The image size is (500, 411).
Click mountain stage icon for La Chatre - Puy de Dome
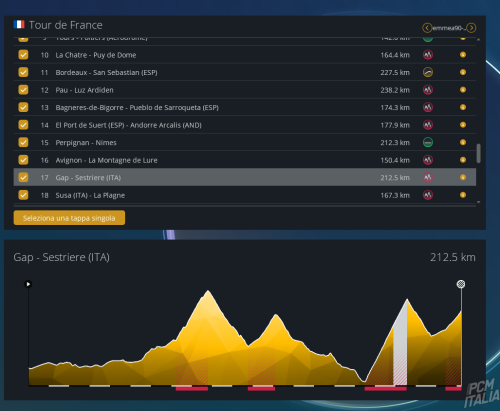[428, 55]
